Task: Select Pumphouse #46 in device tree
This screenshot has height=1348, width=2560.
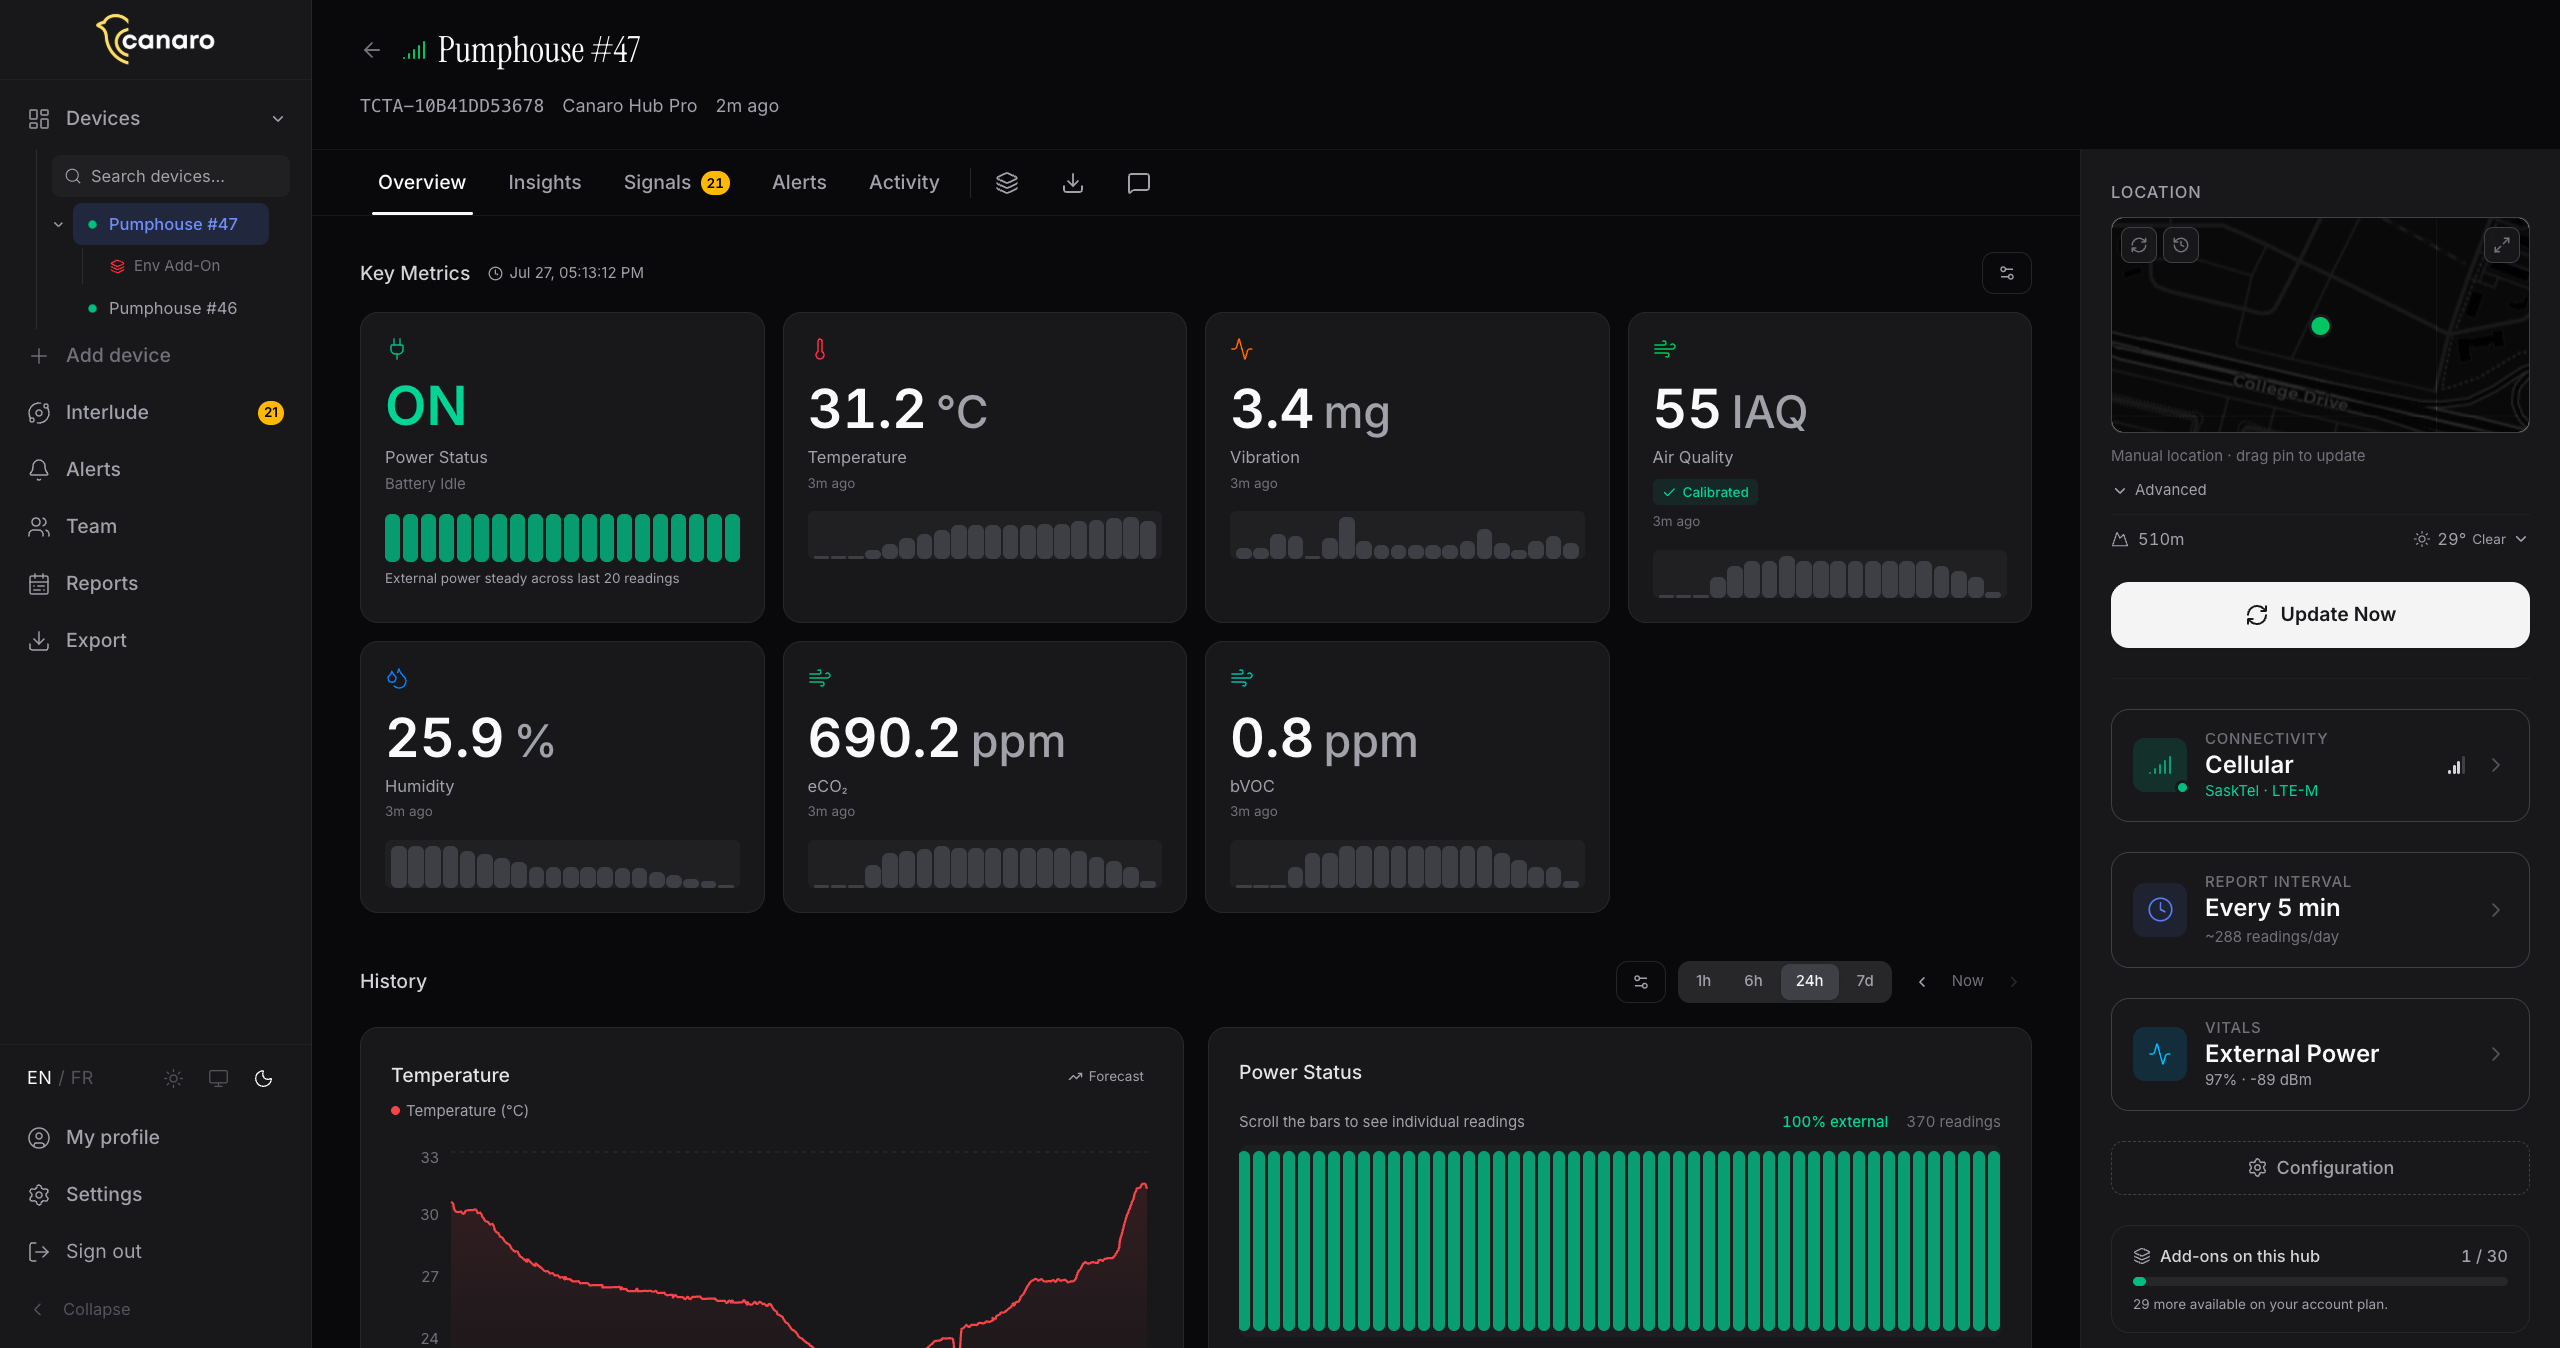Action: pyautogui.click(x=172, y=308)
